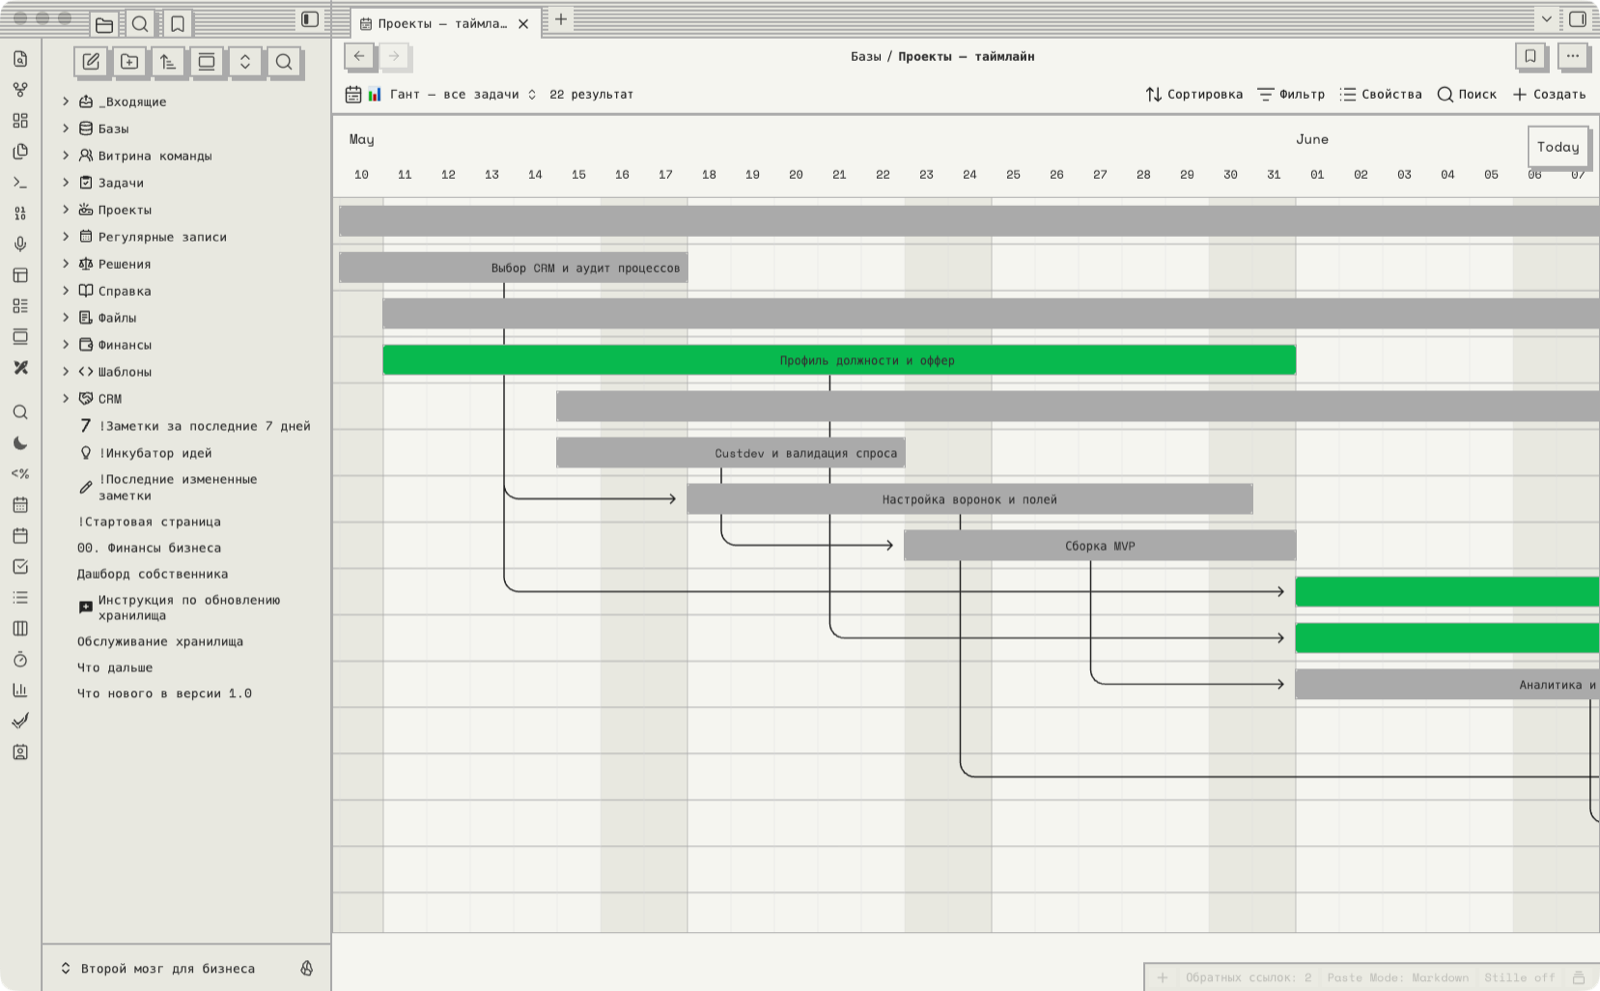
Task: Open more options three-dots menu
Action: pyautogui.click(x=1573, y=57)
